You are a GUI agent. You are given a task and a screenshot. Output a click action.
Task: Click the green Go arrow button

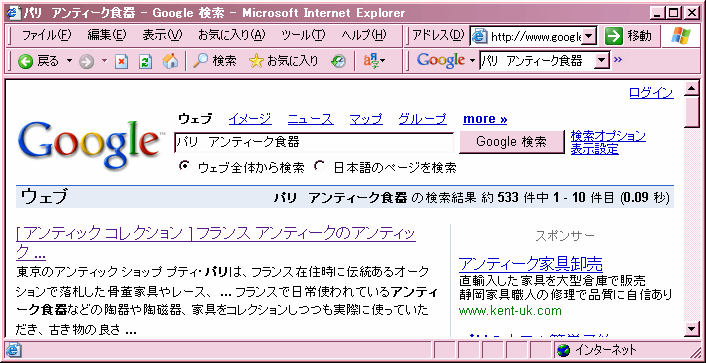coord(613,36)
